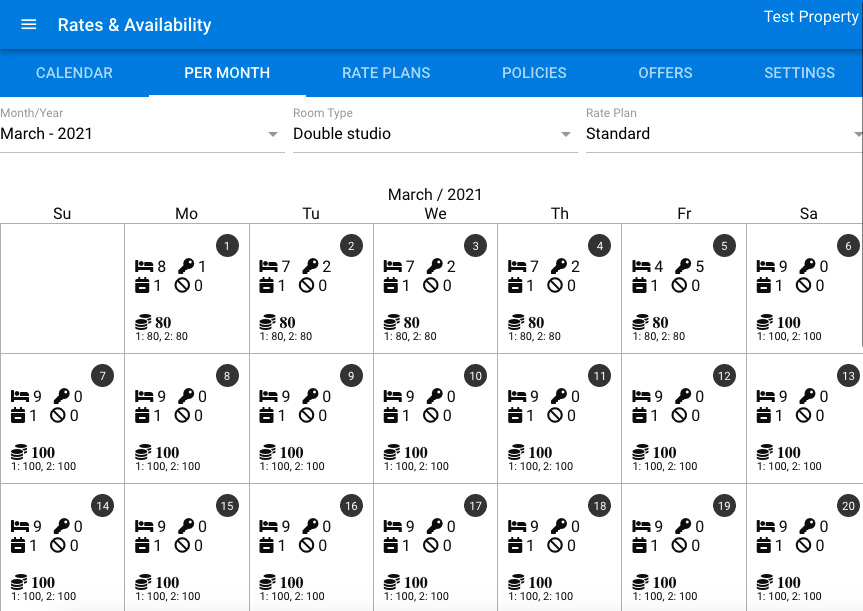
Task: Switch to the Calendar tab
Action: pyautogui.click(x=74, y=73)
